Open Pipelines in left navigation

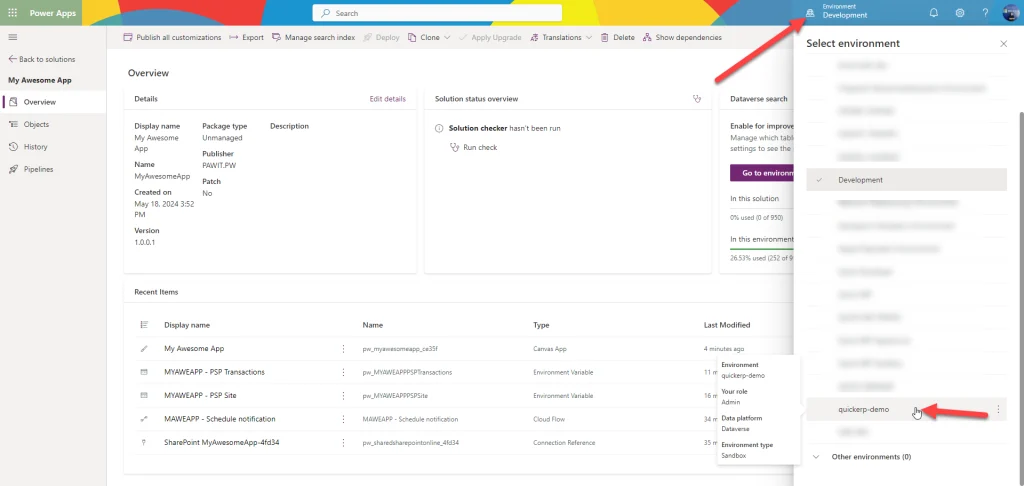[x=53, y=169]
